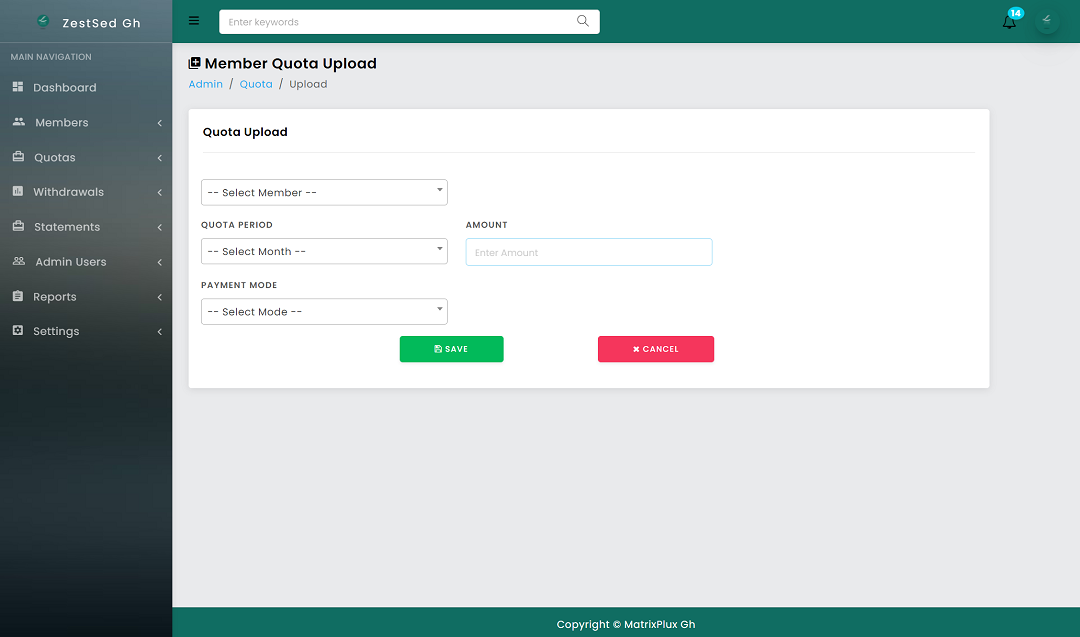Expand the Admin Users menu chevron
Viewport: 1080px width, 637px height.
pyautogui.click(x=159, y=262)
